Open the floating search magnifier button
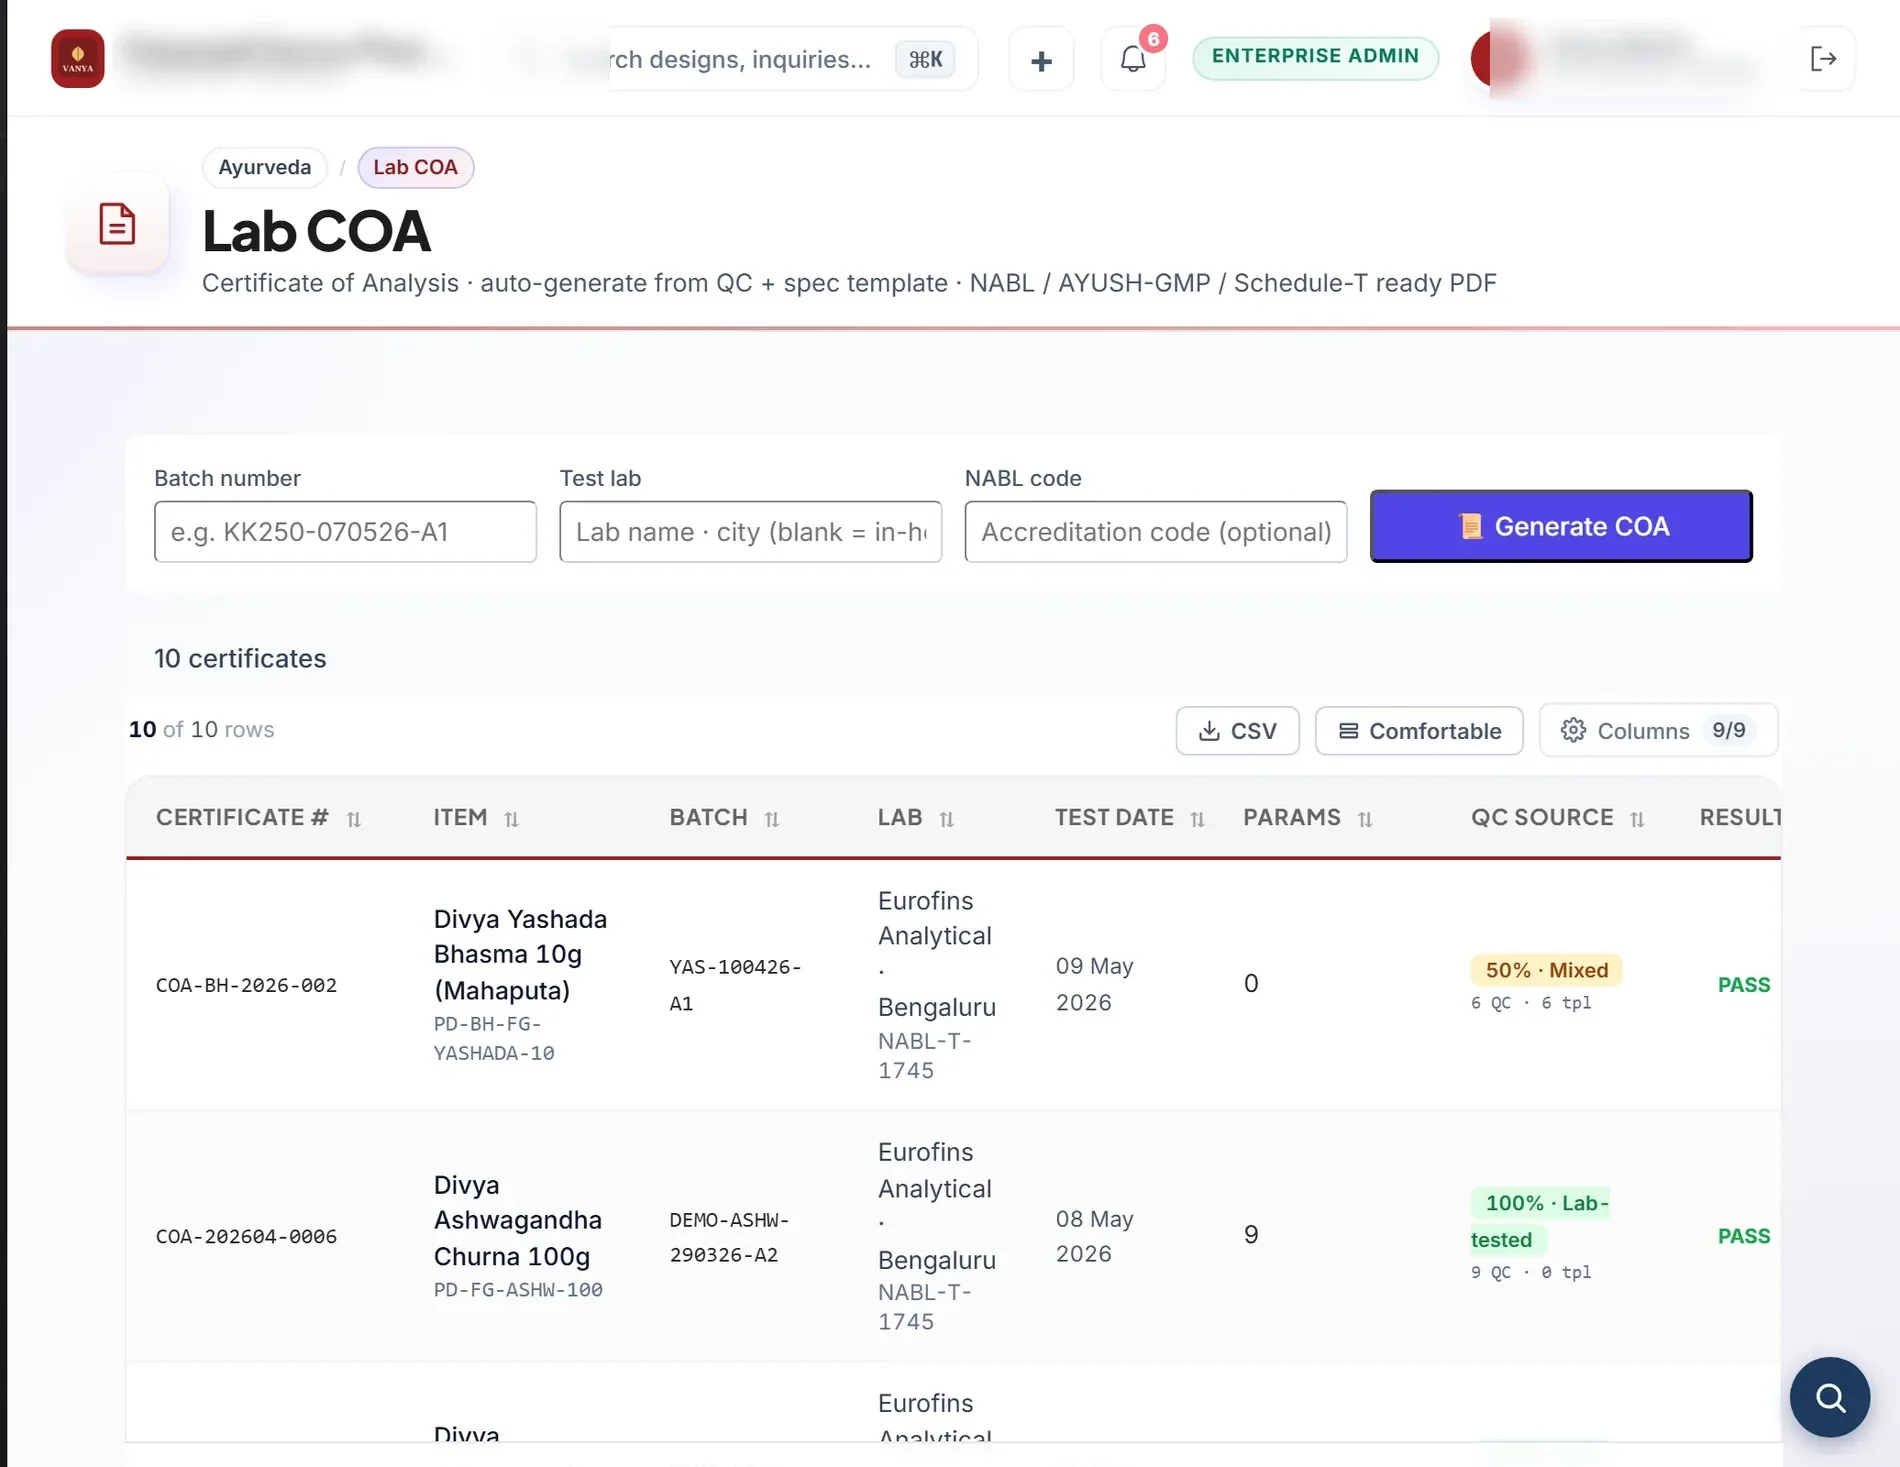Screen dimensions: 1900x1467 click(1830, 1397)
